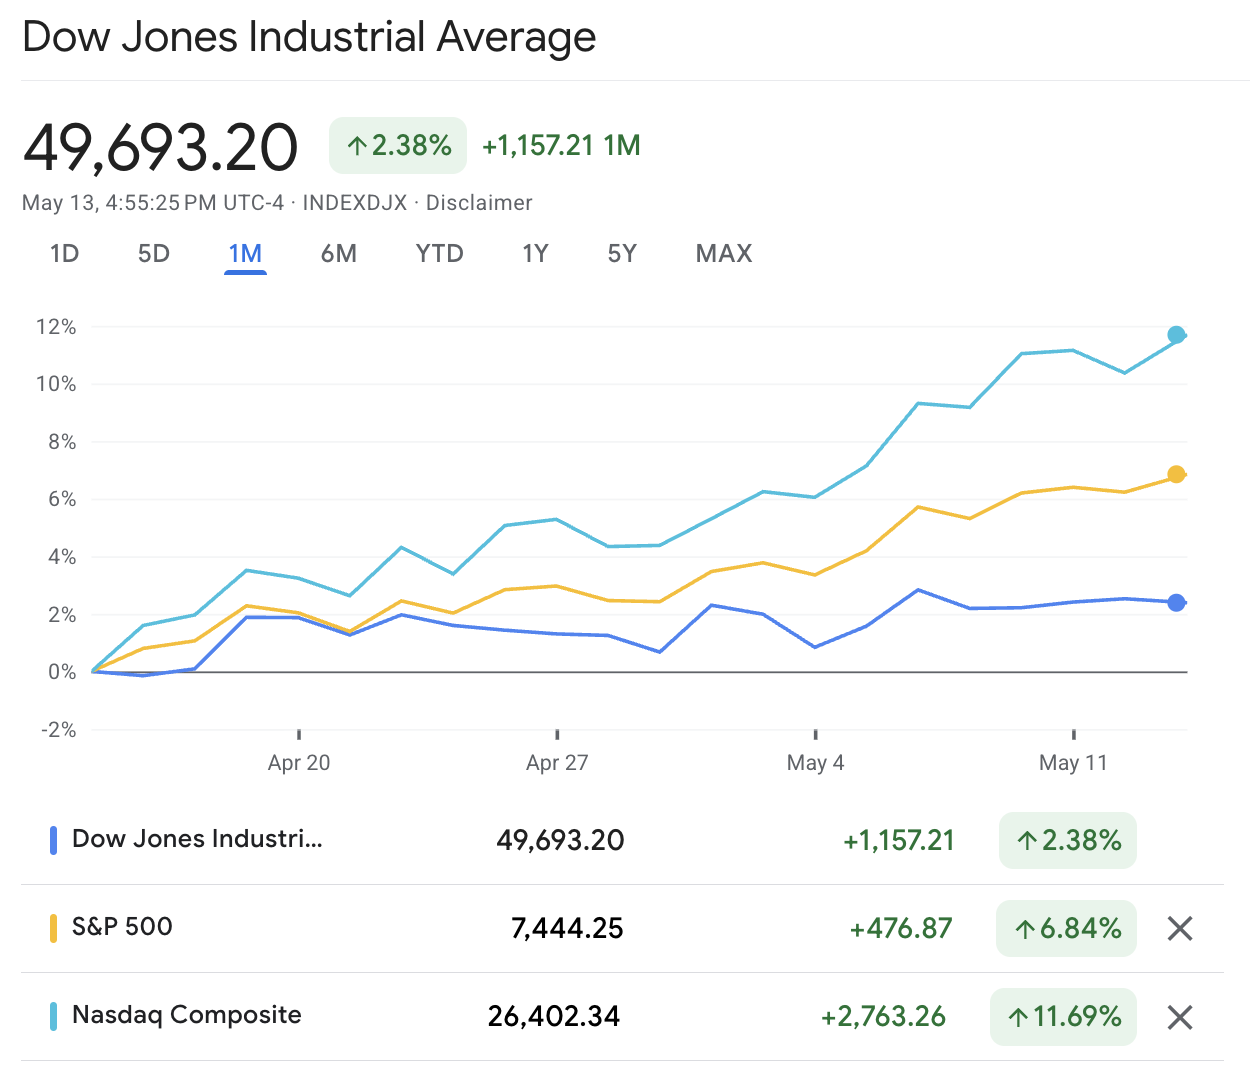Viewport: 1250px width, 1082px height.
Task: Click the May 13 timestamp text
Action: coord(153,203)
